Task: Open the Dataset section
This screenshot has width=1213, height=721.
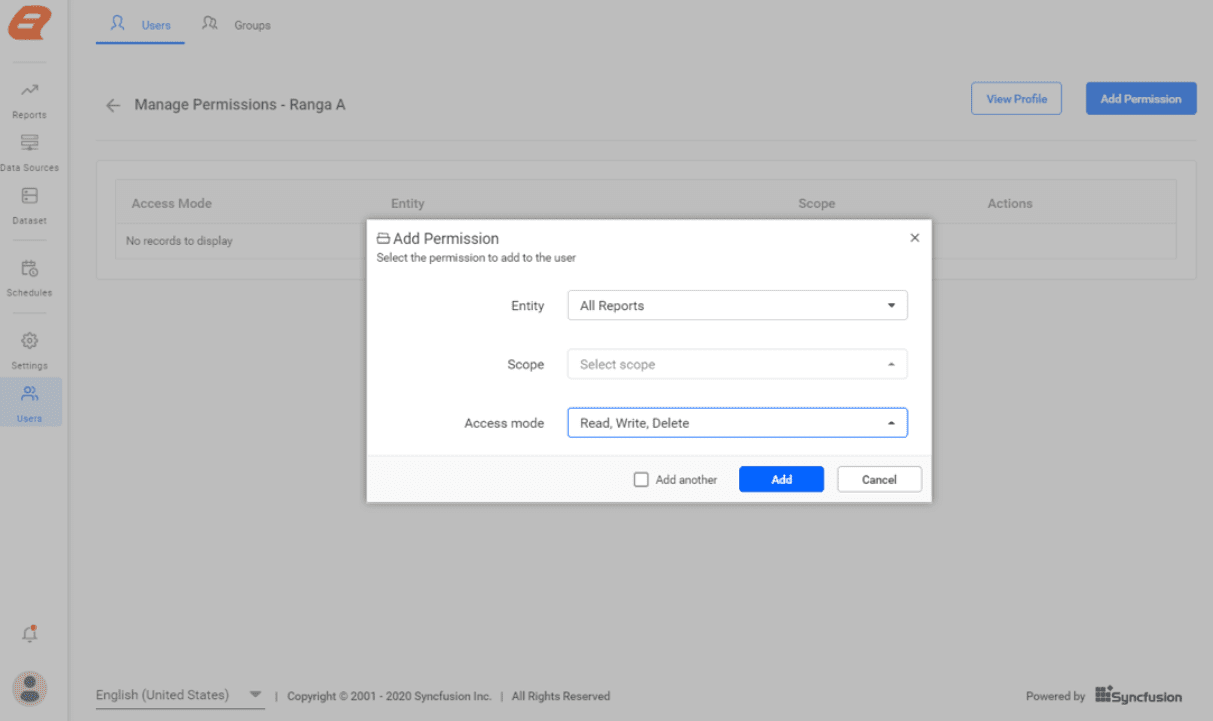Action: [29, 203]
